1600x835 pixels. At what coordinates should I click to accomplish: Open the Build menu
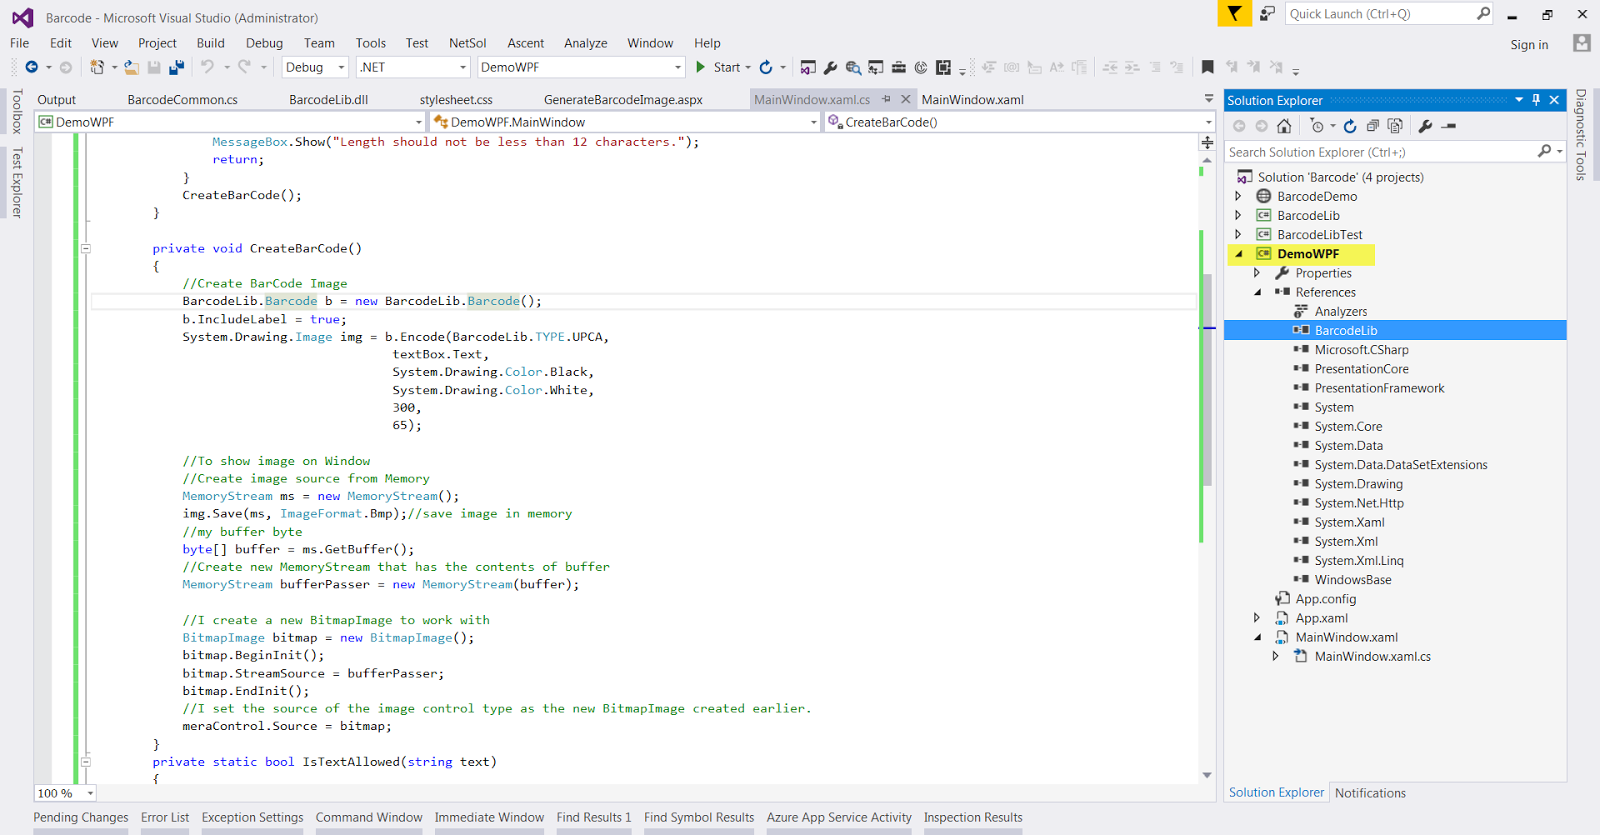[x=210, y=43]
